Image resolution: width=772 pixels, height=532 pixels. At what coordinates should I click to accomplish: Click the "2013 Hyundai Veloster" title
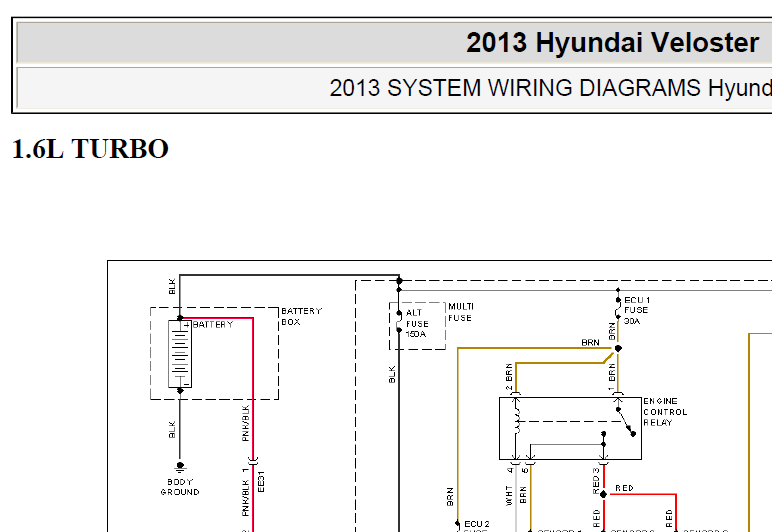click(612, 43)
